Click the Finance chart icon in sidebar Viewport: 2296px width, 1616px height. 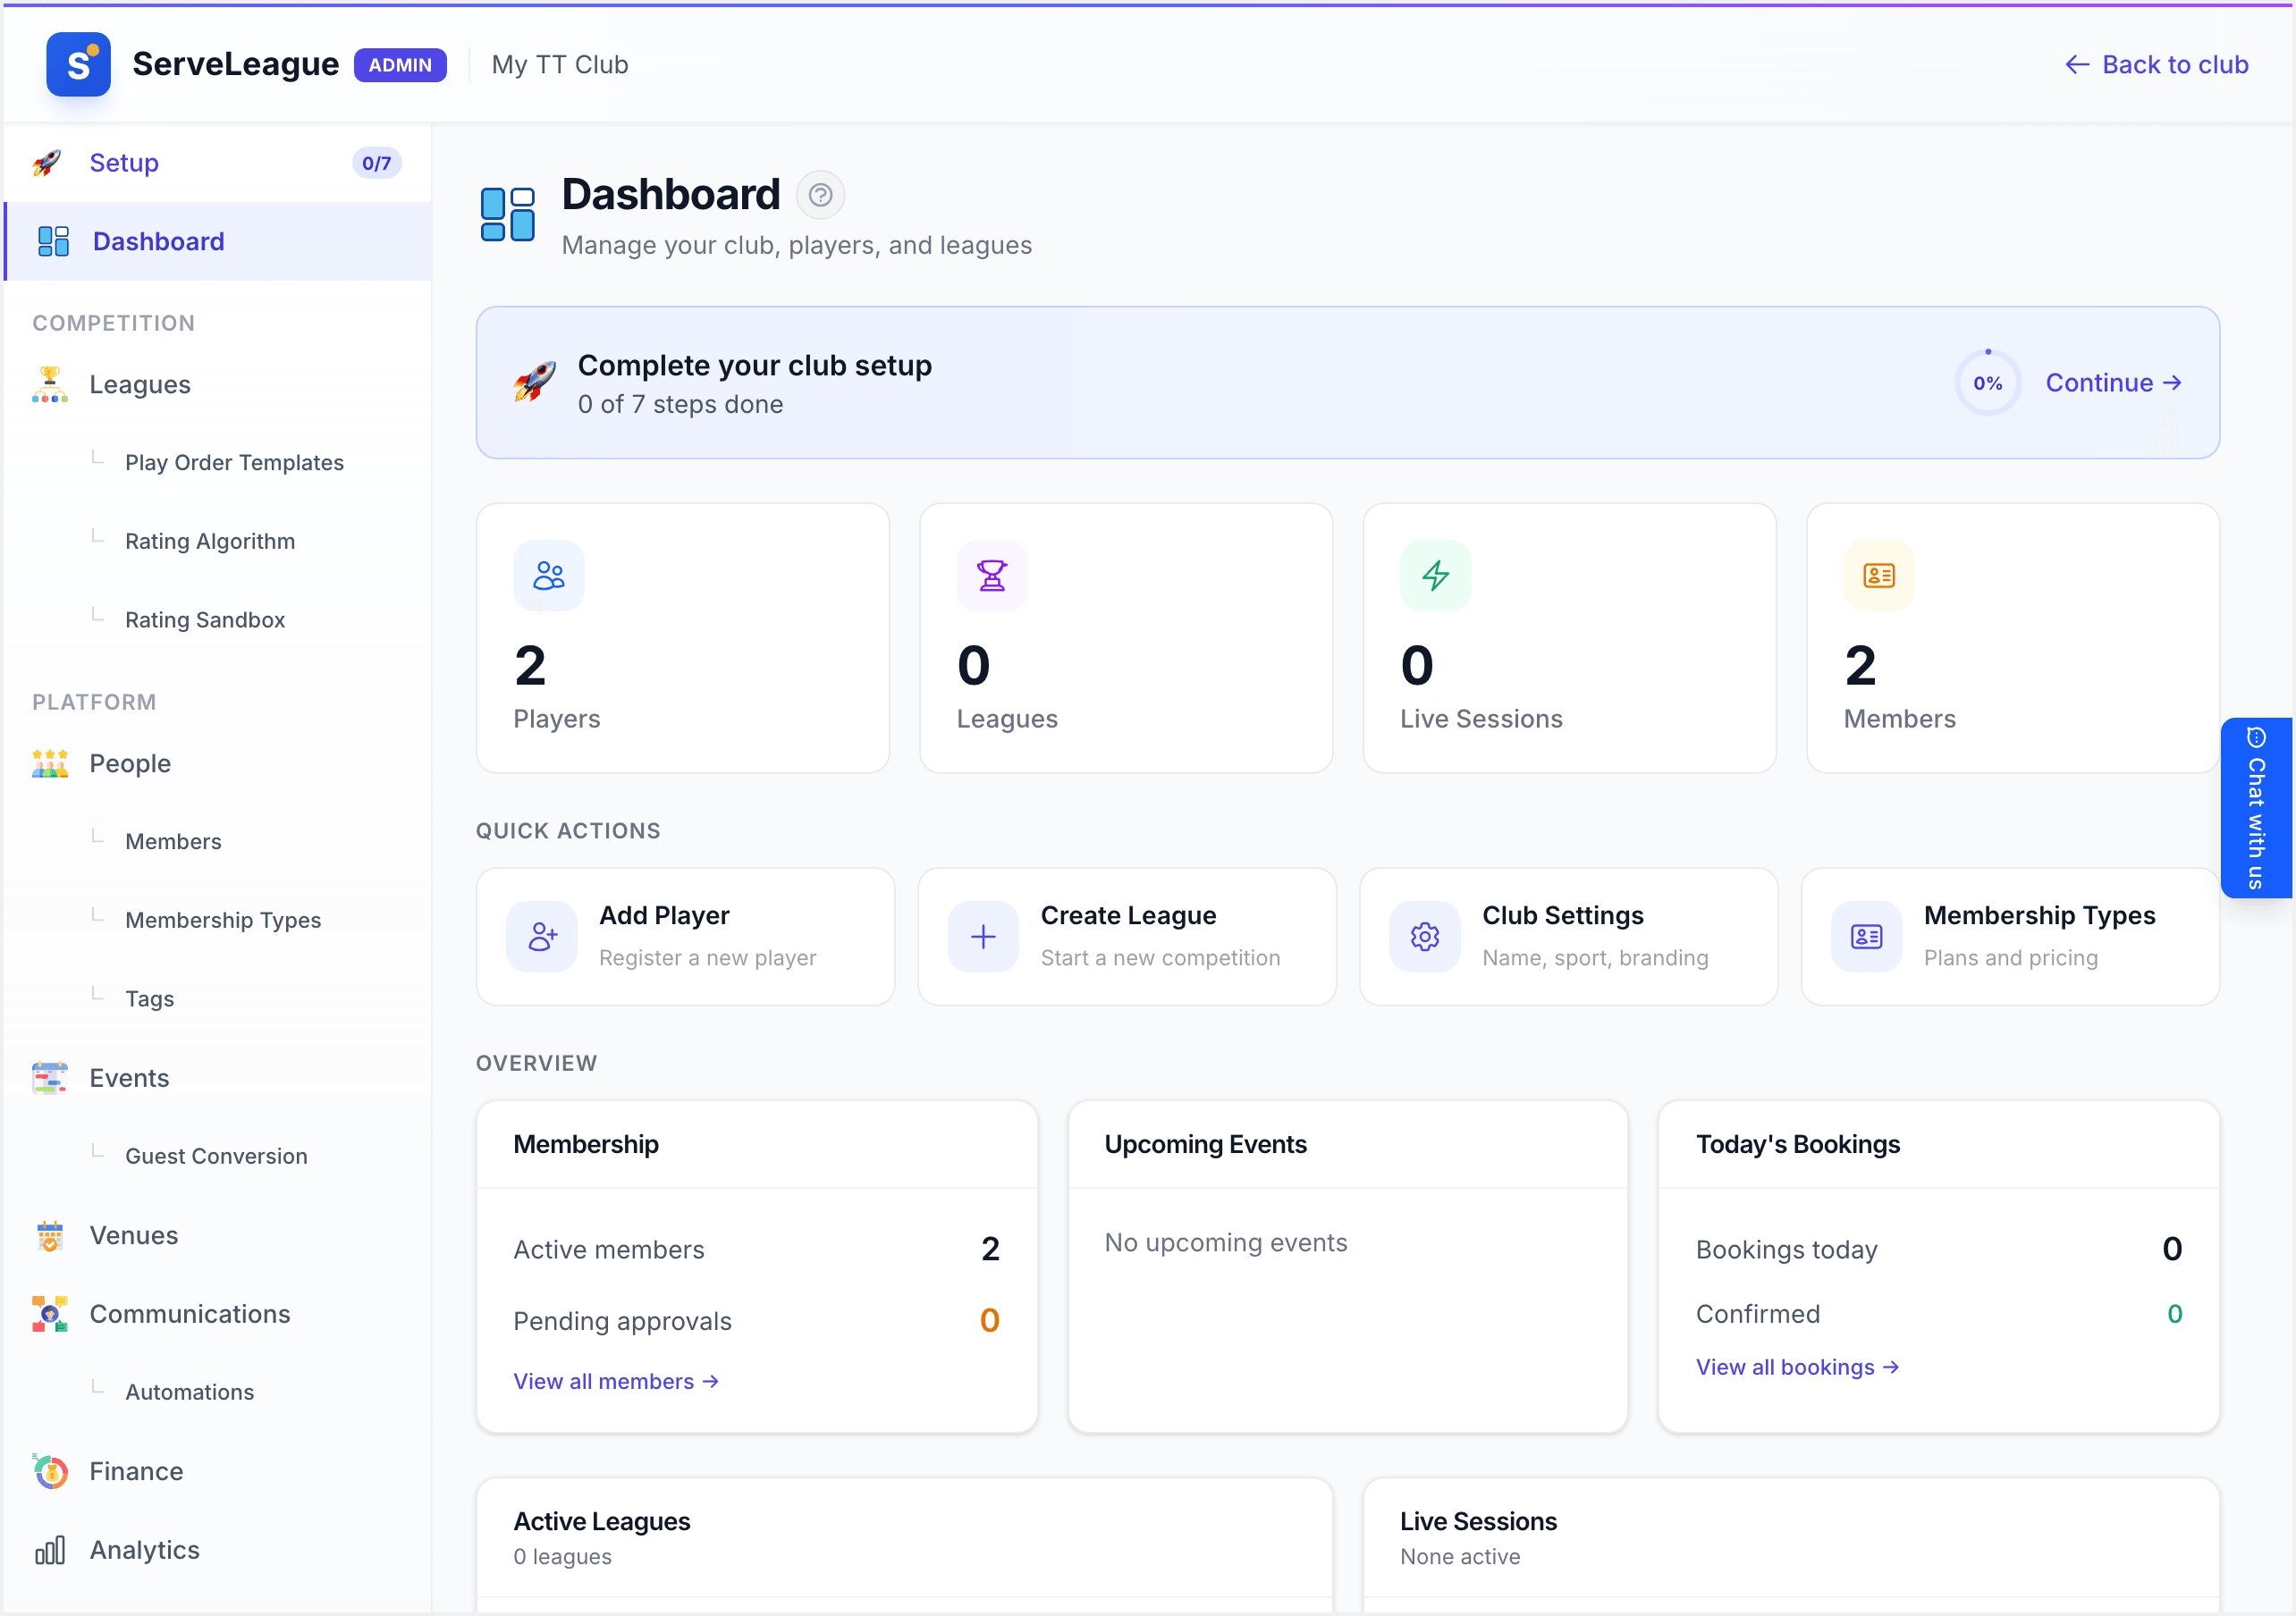tap(49, 1471)
